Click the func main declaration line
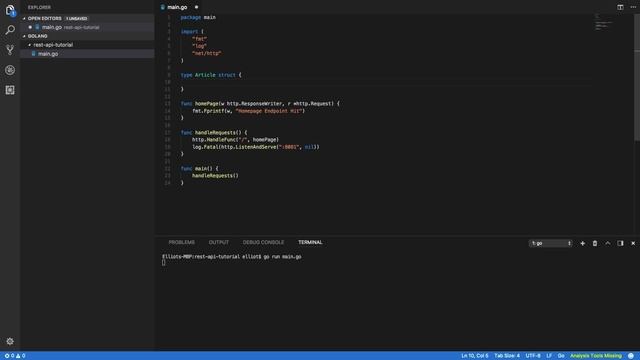This screenshot has width=640, height=360. [x=200, y=169]
